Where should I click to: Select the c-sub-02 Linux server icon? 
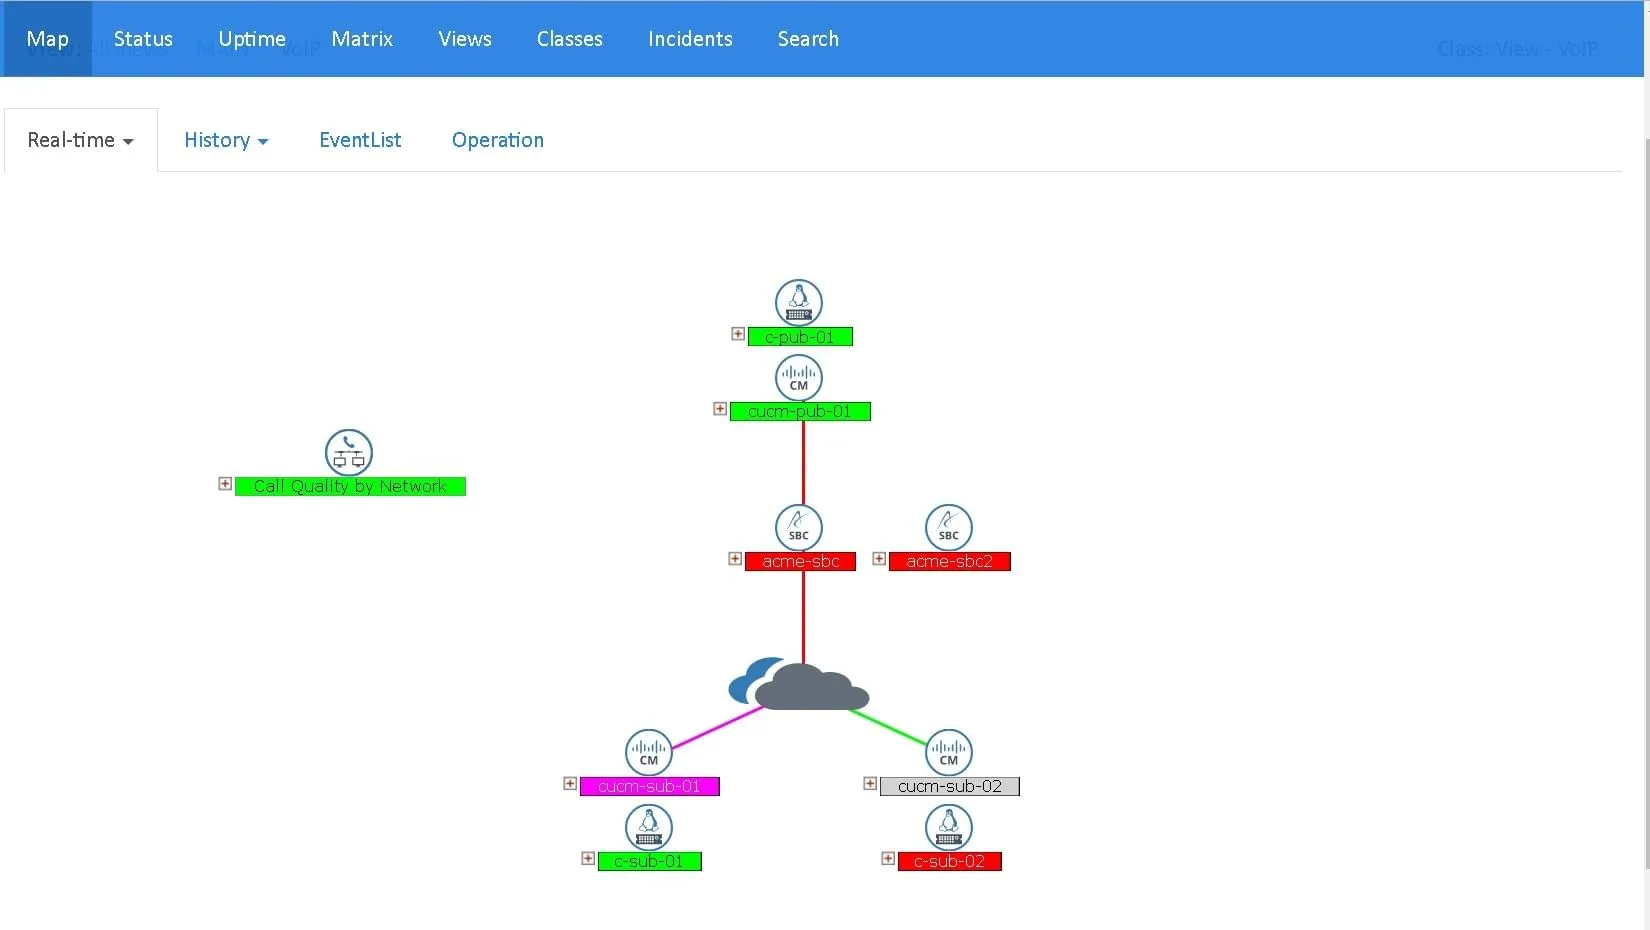point(948,827)
